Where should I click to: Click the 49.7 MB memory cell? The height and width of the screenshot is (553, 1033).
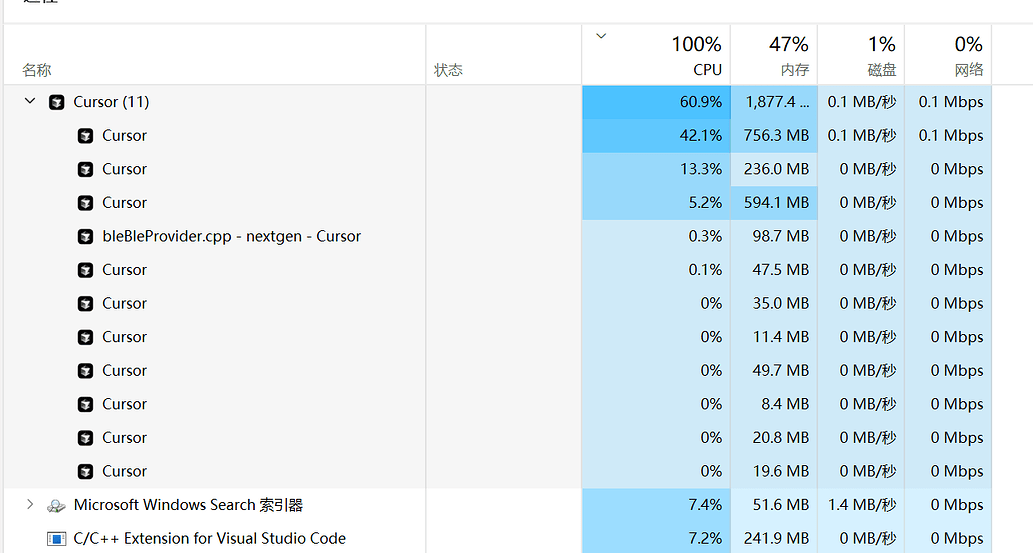coord(774,371)
